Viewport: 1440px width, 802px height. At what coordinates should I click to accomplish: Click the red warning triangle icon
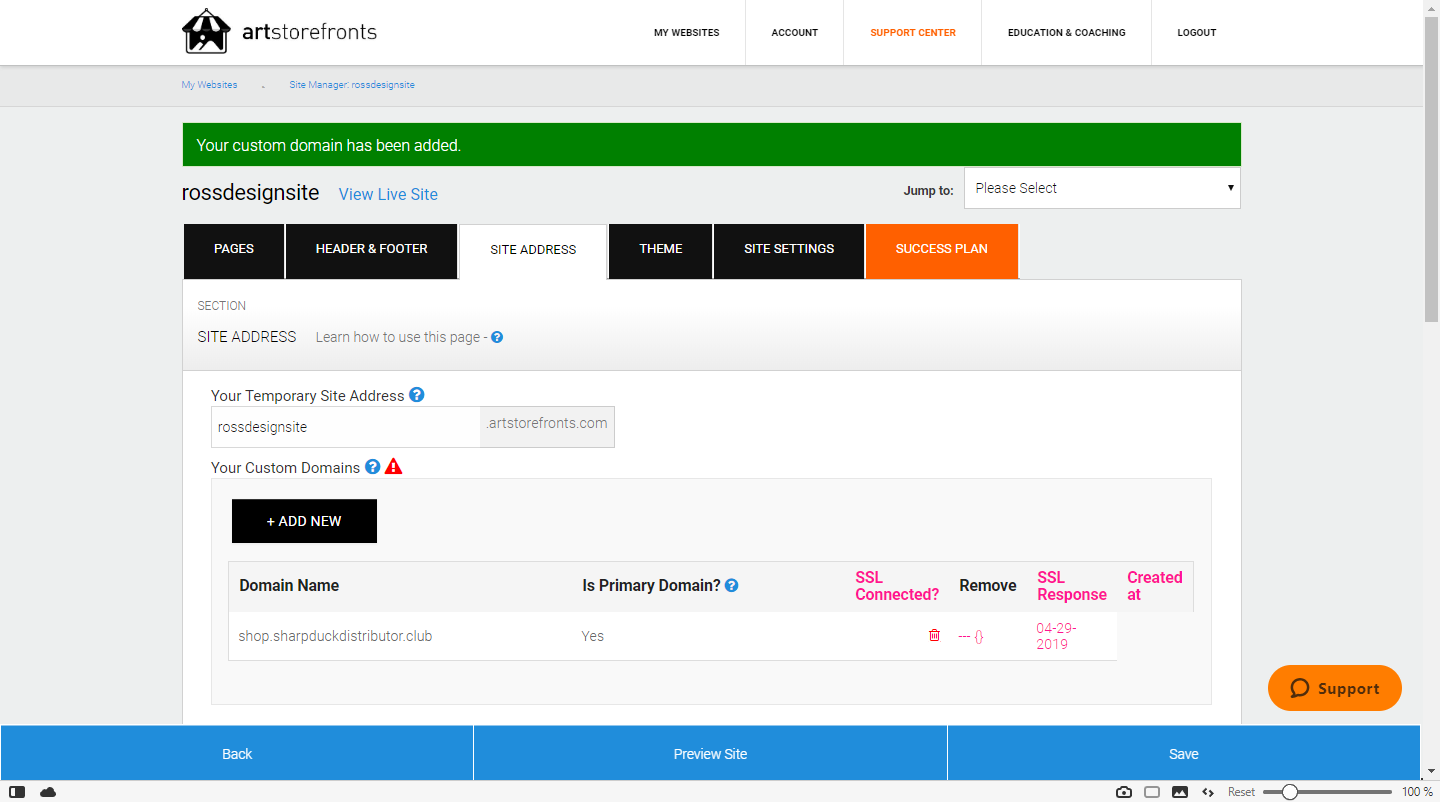pos(394,466)
